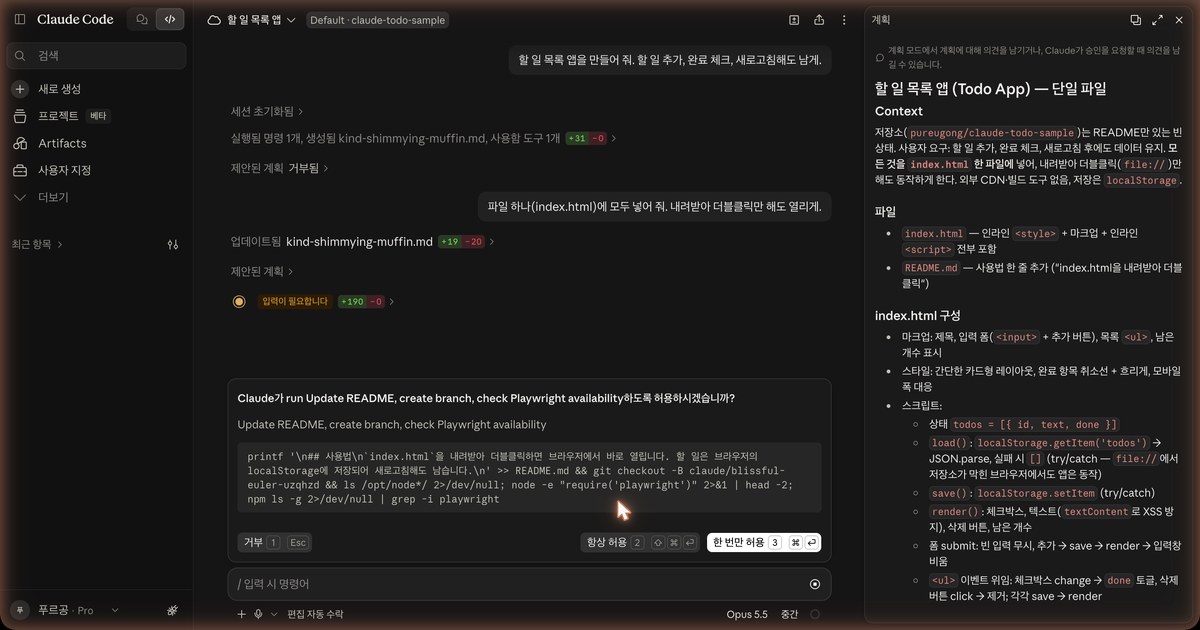
Task: Click the comment bubble icon in plan panel
Action: (880, 58)
